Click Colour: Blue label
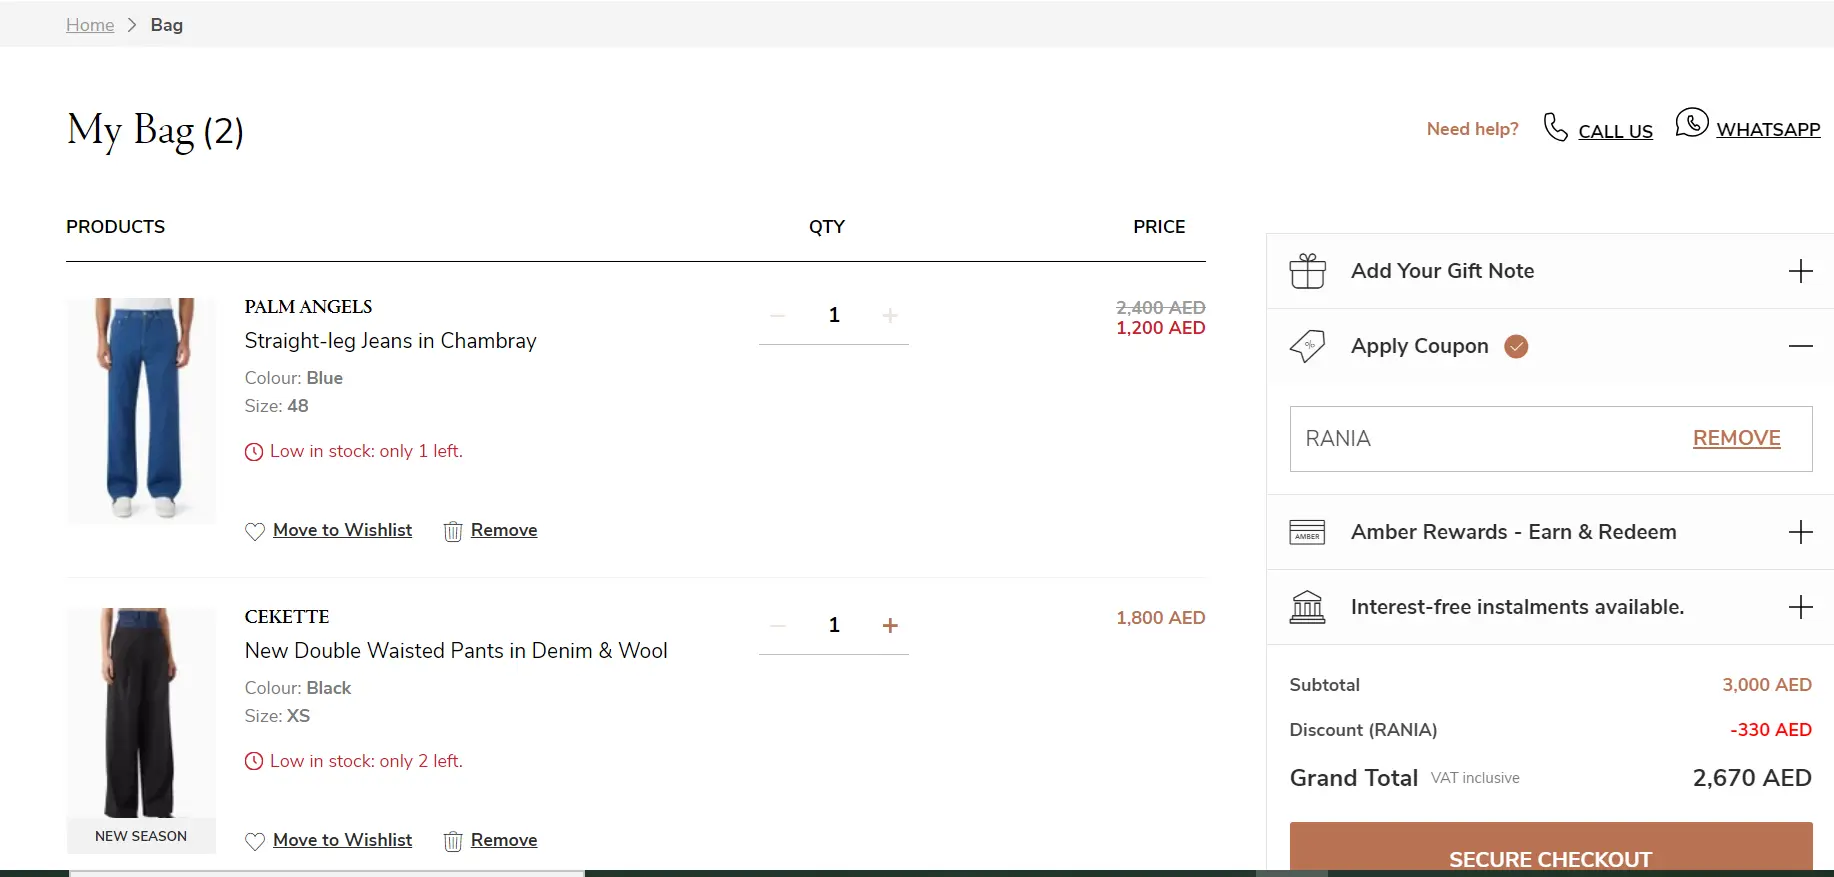The height and width of the screenshot is (877, 1834). 294,378
